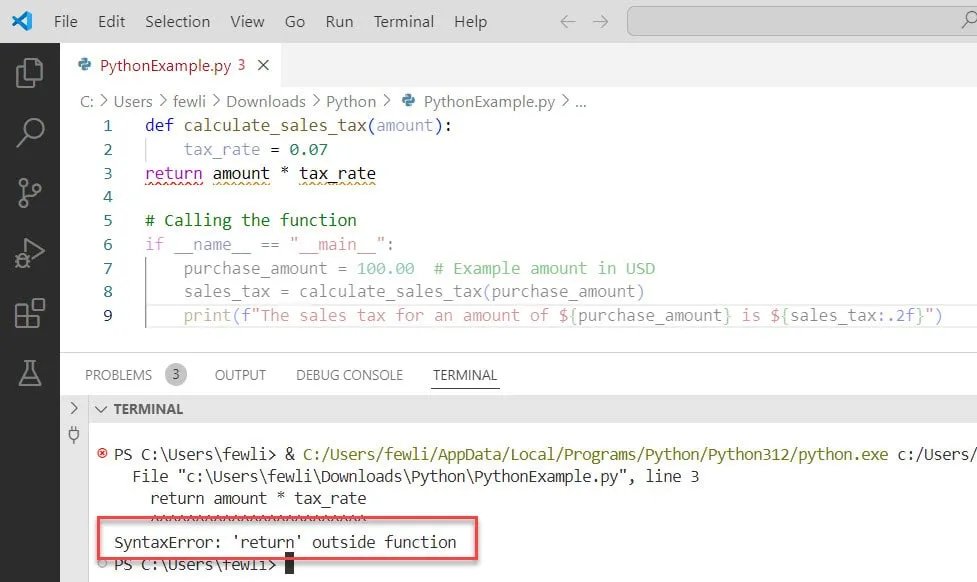Open the Search view icon
This screenshot has width=977, height=582.
tap(30, 131)
